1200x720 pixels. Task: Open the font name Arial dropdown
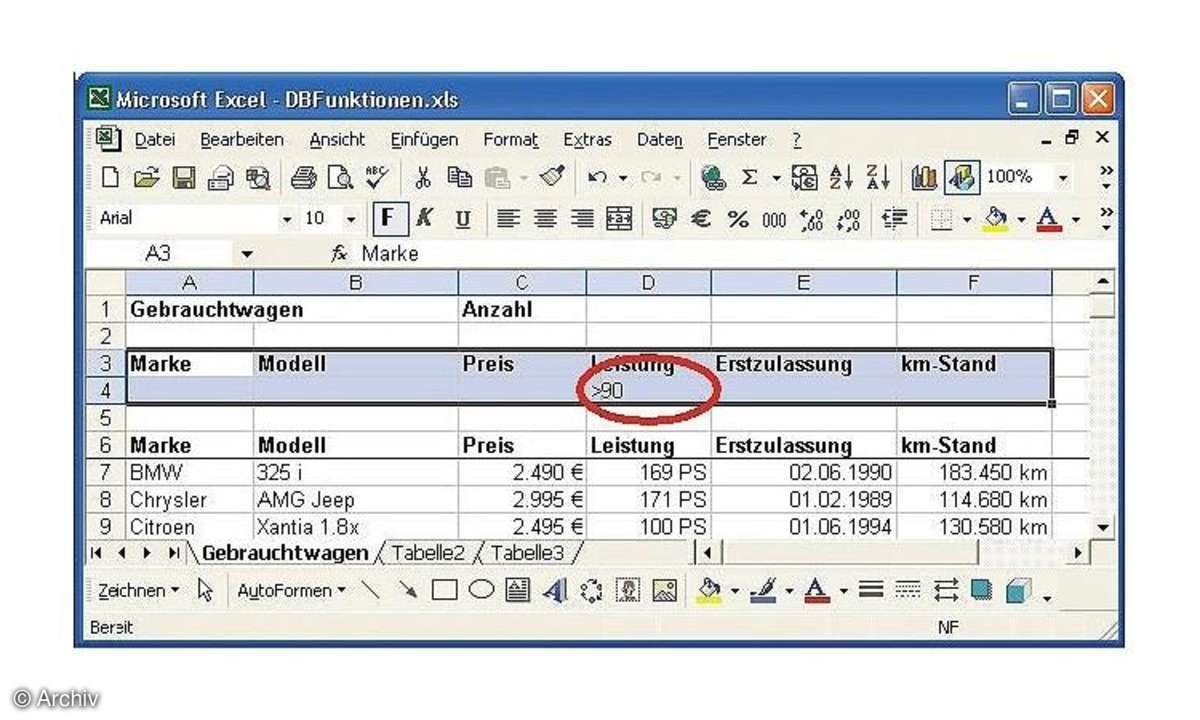(x=287, y=219)
